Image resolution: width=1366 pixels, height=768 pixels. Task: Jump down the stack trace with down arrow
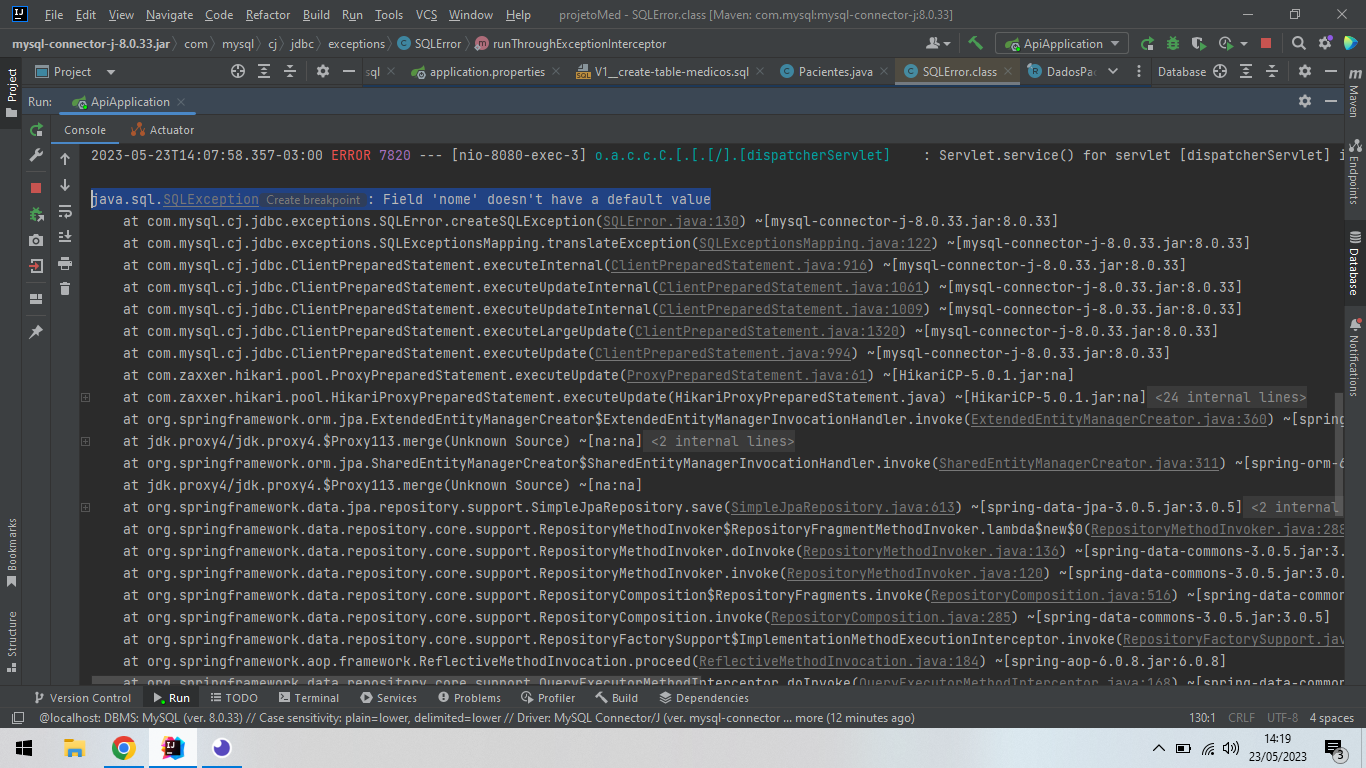click(x=65, y=185)
